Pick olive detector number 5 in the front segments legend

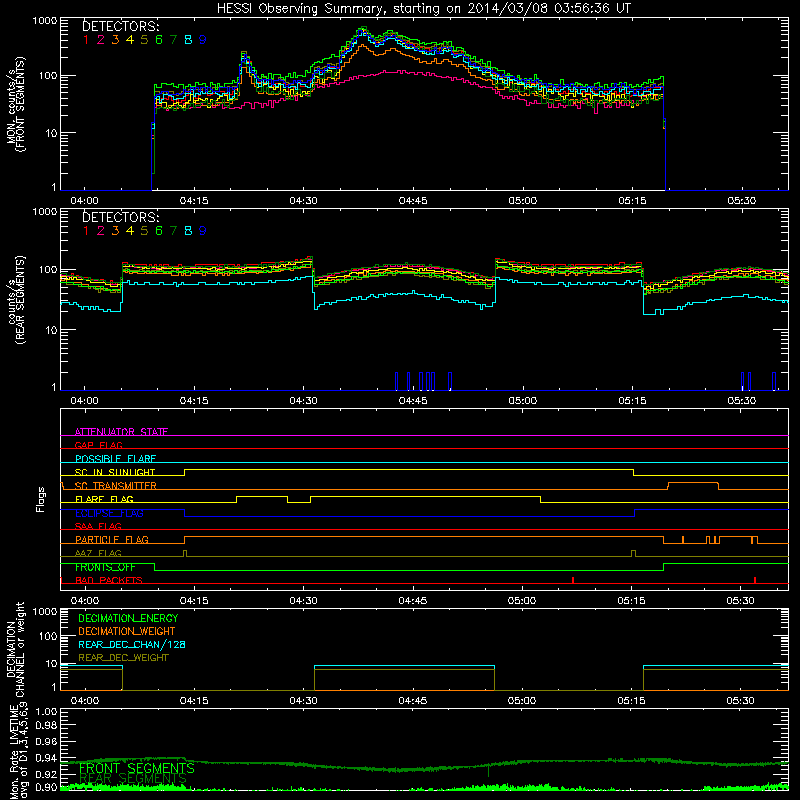point(144,39)
